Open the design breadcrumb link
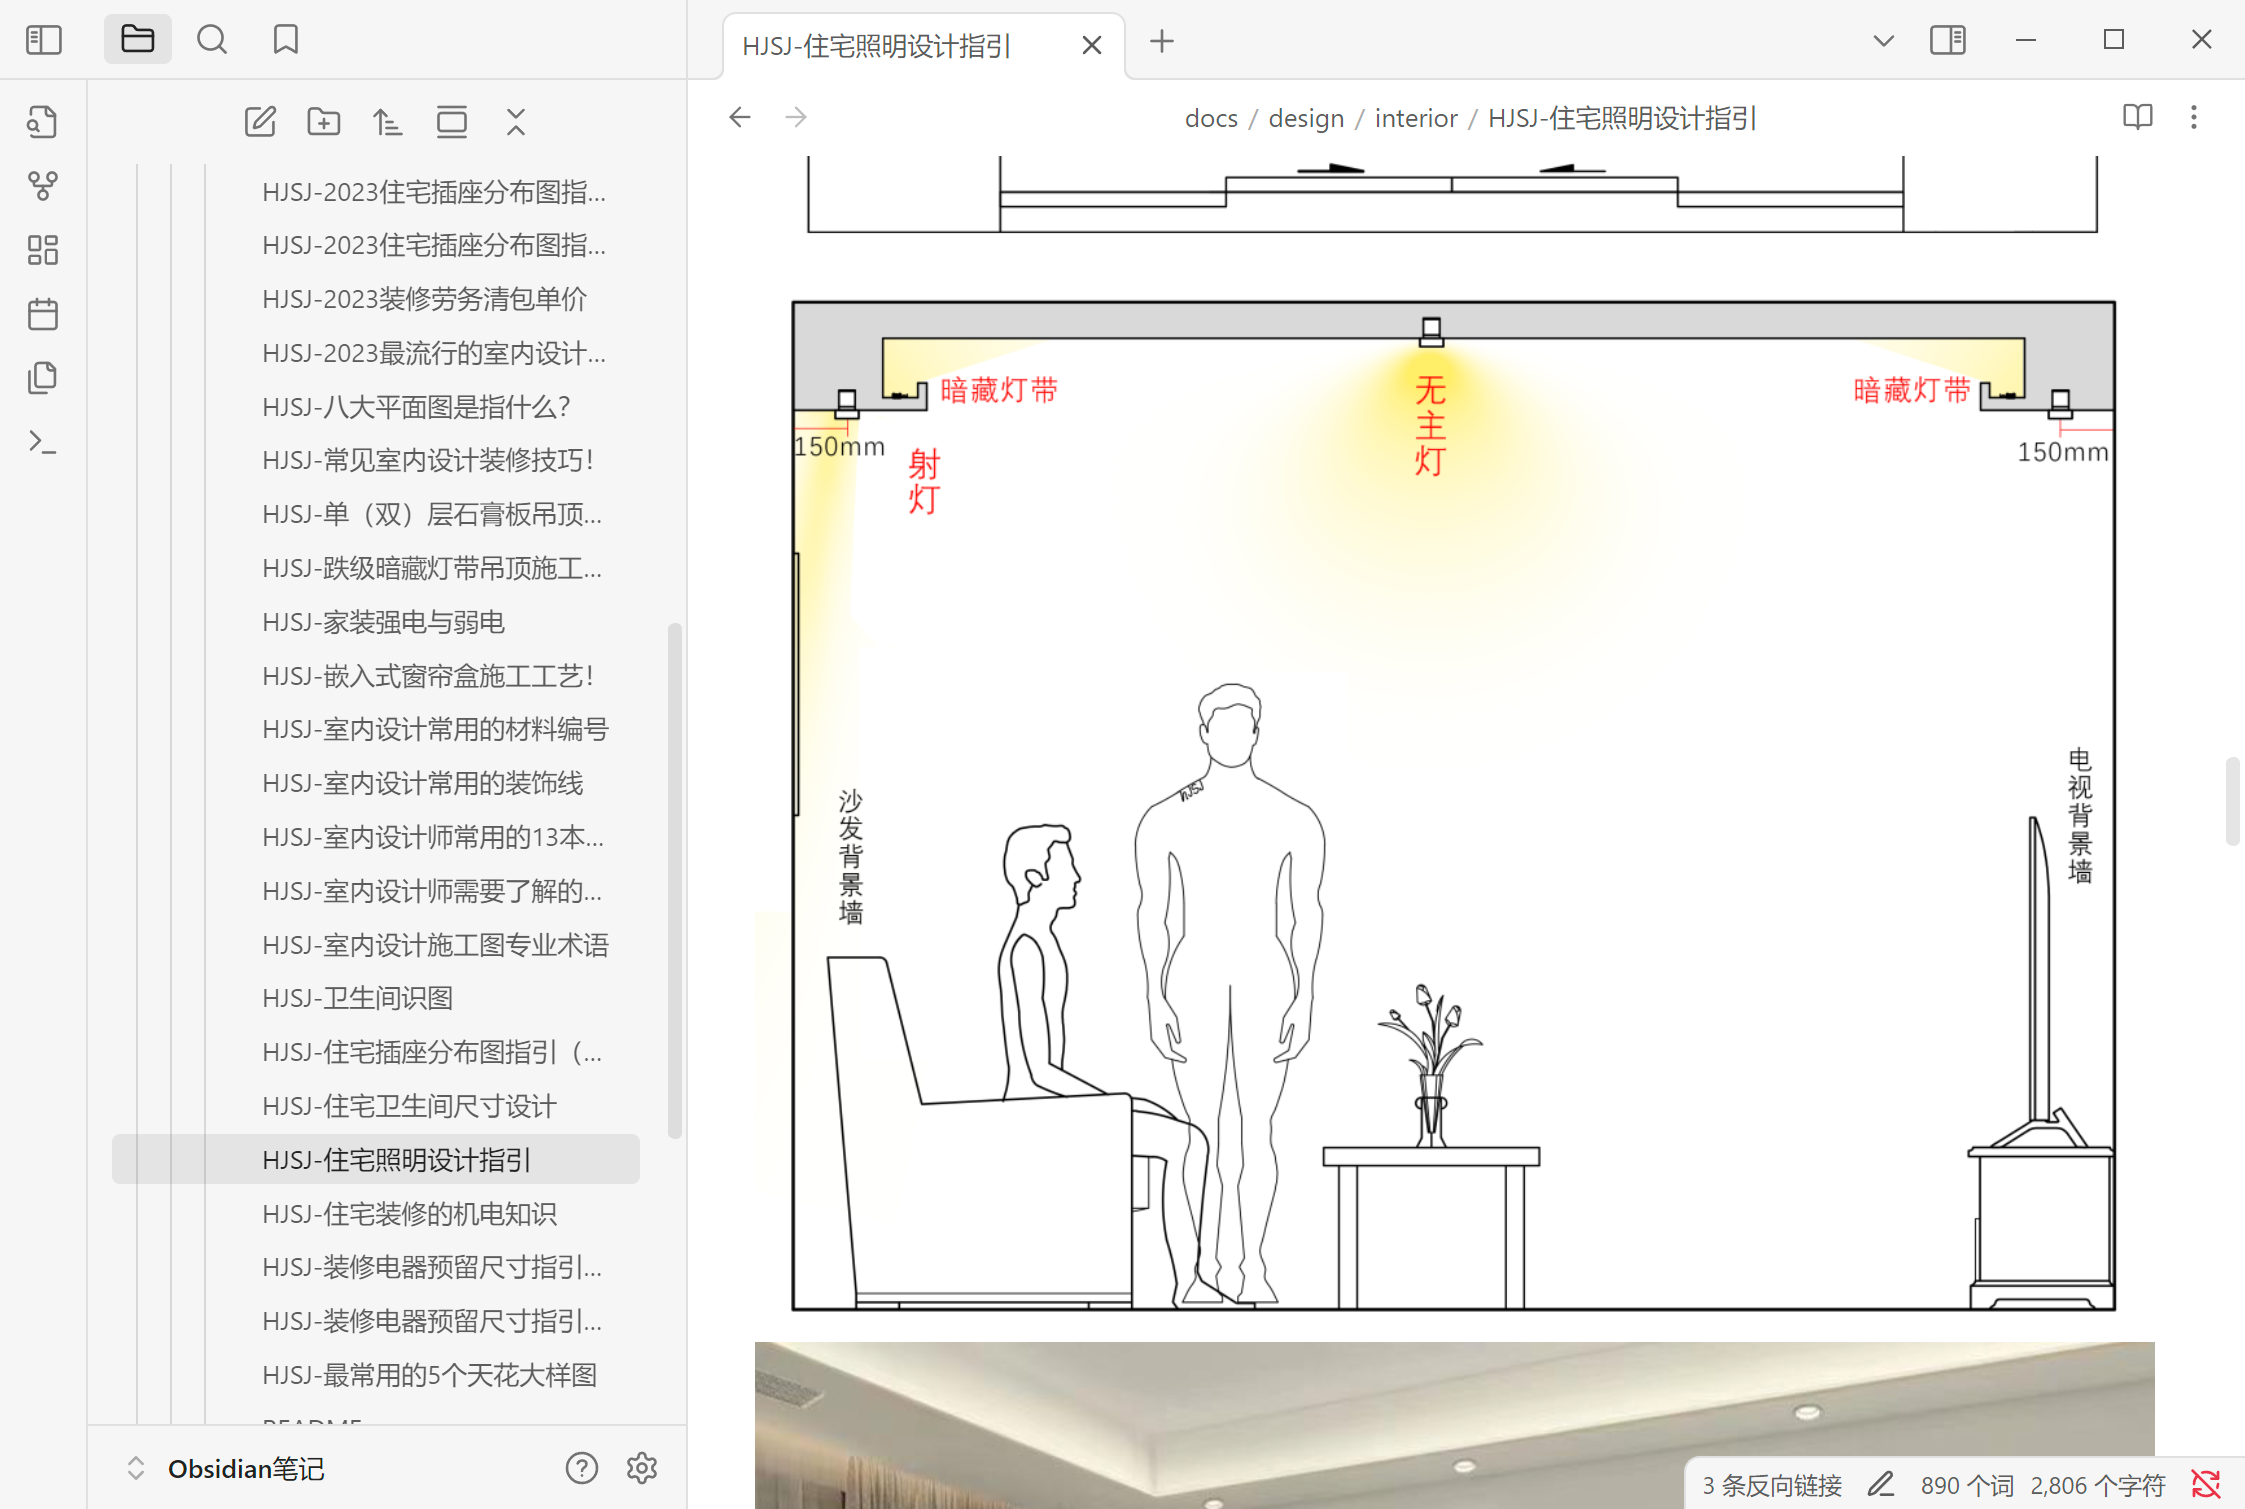This screenshot has height=1509, width=2245. click(x=1305, y=117)
